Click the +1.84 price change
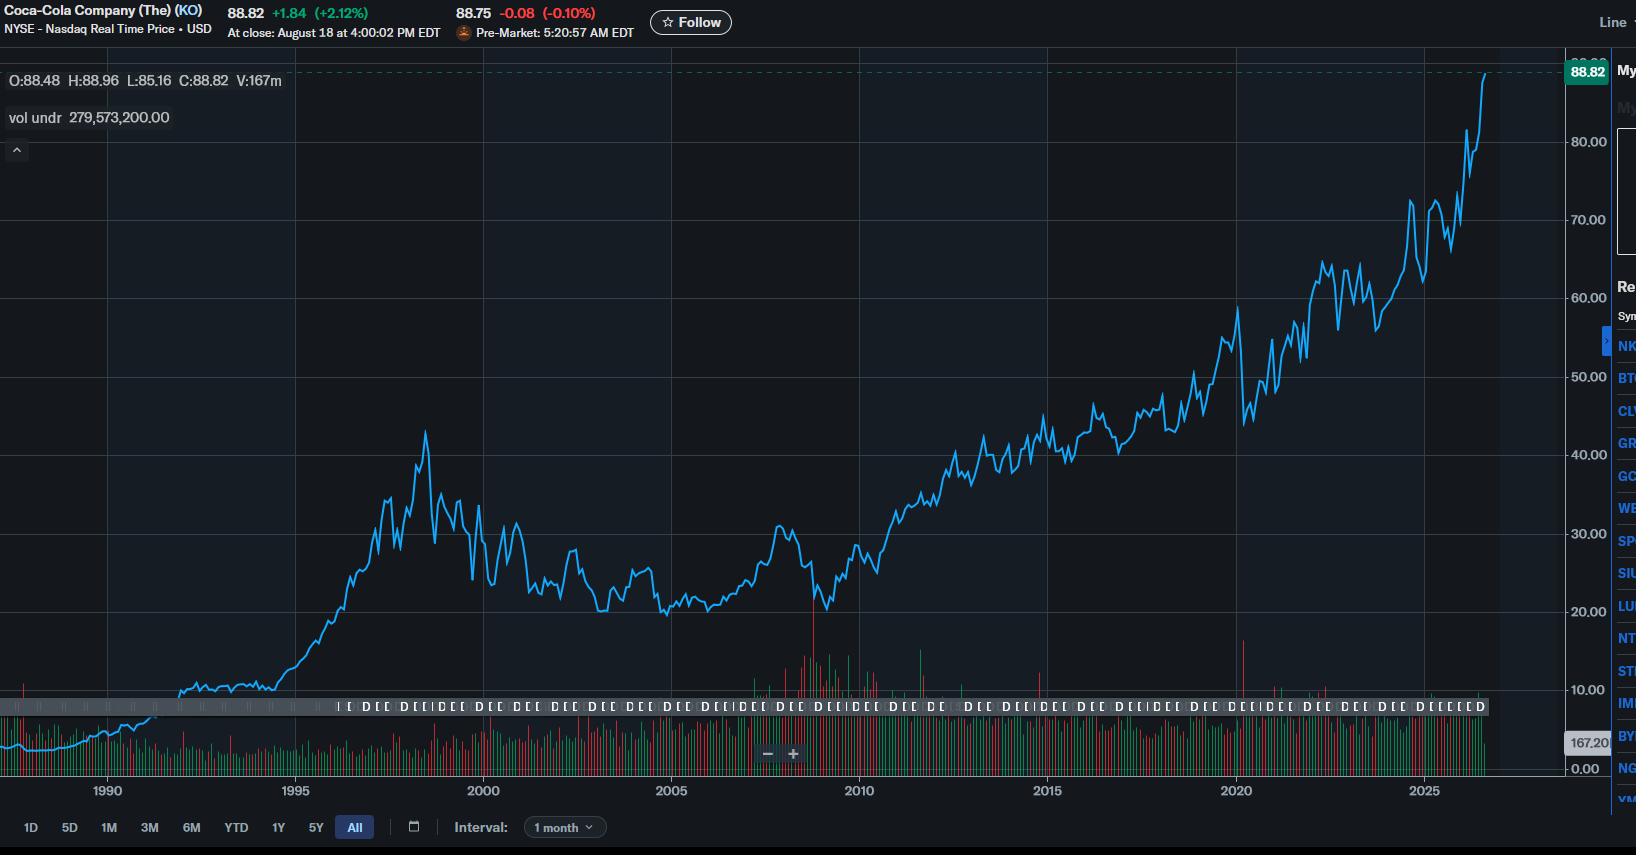The height and width of the screenshot is (855, 1636). pyautogui.click(x=289, y=13)
